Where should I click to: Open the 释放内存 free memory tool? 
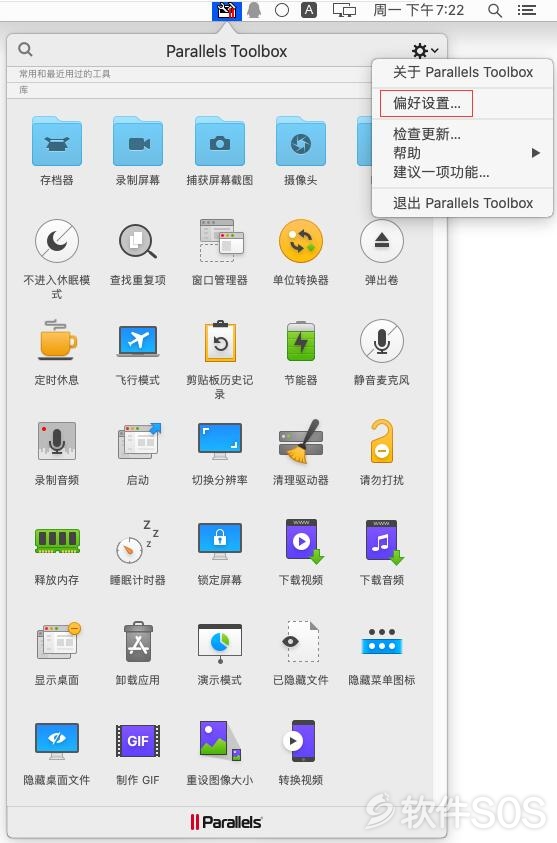tap(56, 552)
